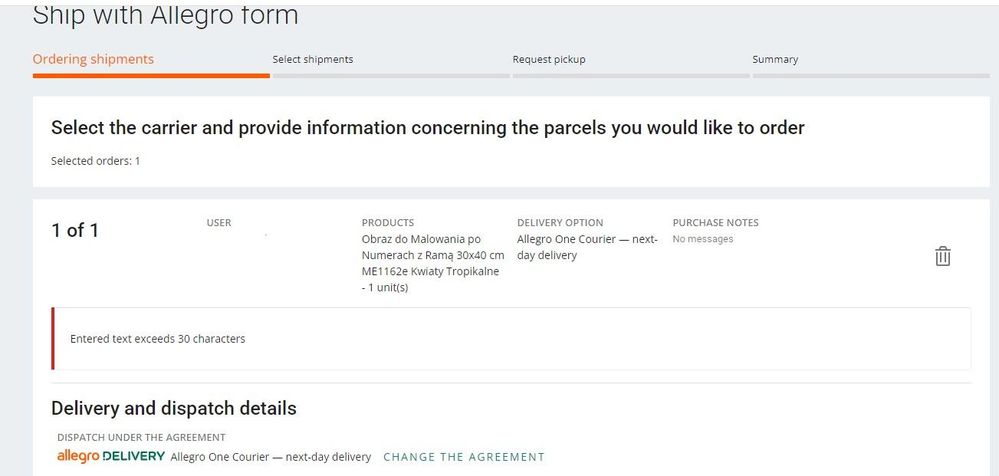Click the '1 of 1' order counter
The width and height of the screenshot is (999, 476).
point(75,230)
